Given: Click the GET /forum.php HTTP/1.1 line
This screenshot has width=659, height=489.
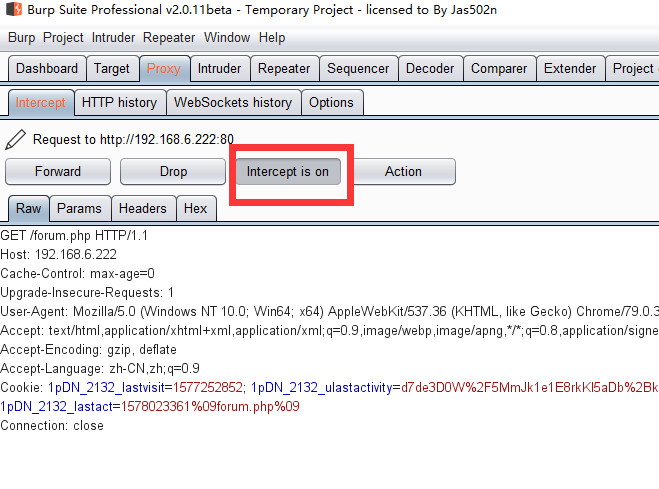Looking at the screenshot, I should 74,236.
